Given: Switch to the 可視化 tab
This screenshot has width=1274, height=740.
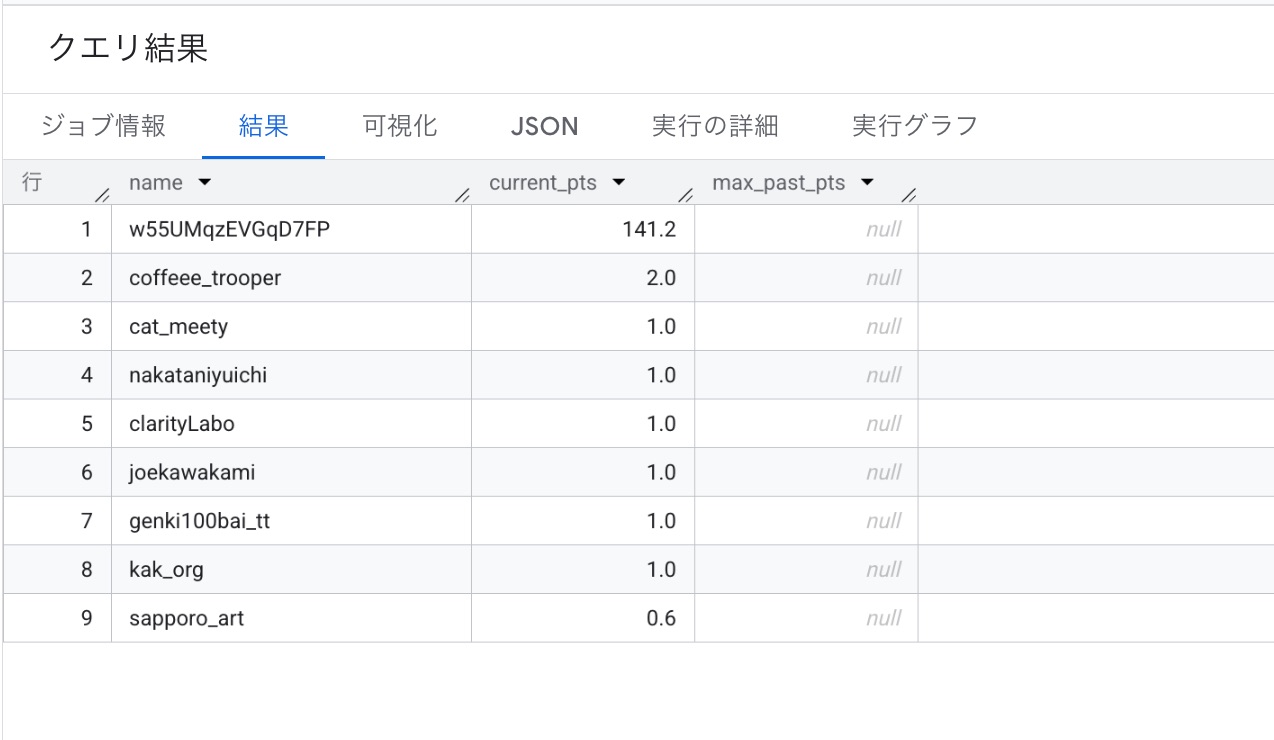Looking at the screenshot, I should coord(399,126).
